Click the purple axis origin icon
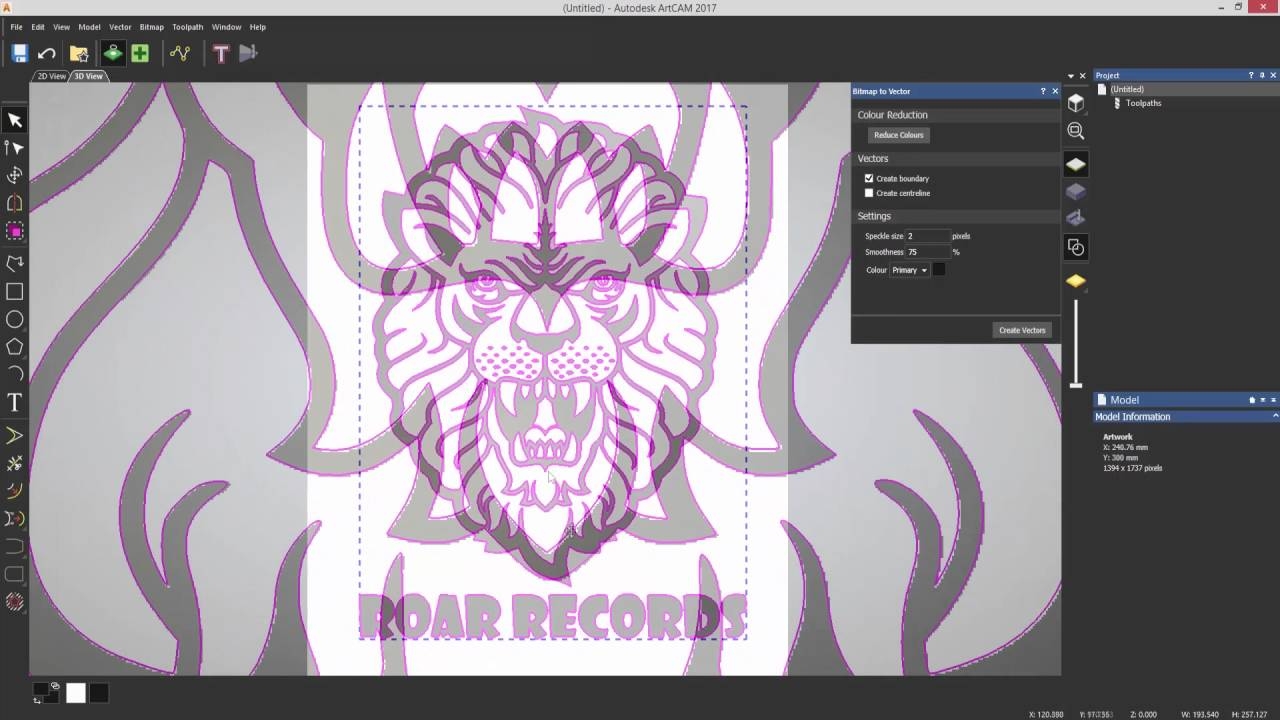Viewport: 1280px width, 720px height. 1076,218
